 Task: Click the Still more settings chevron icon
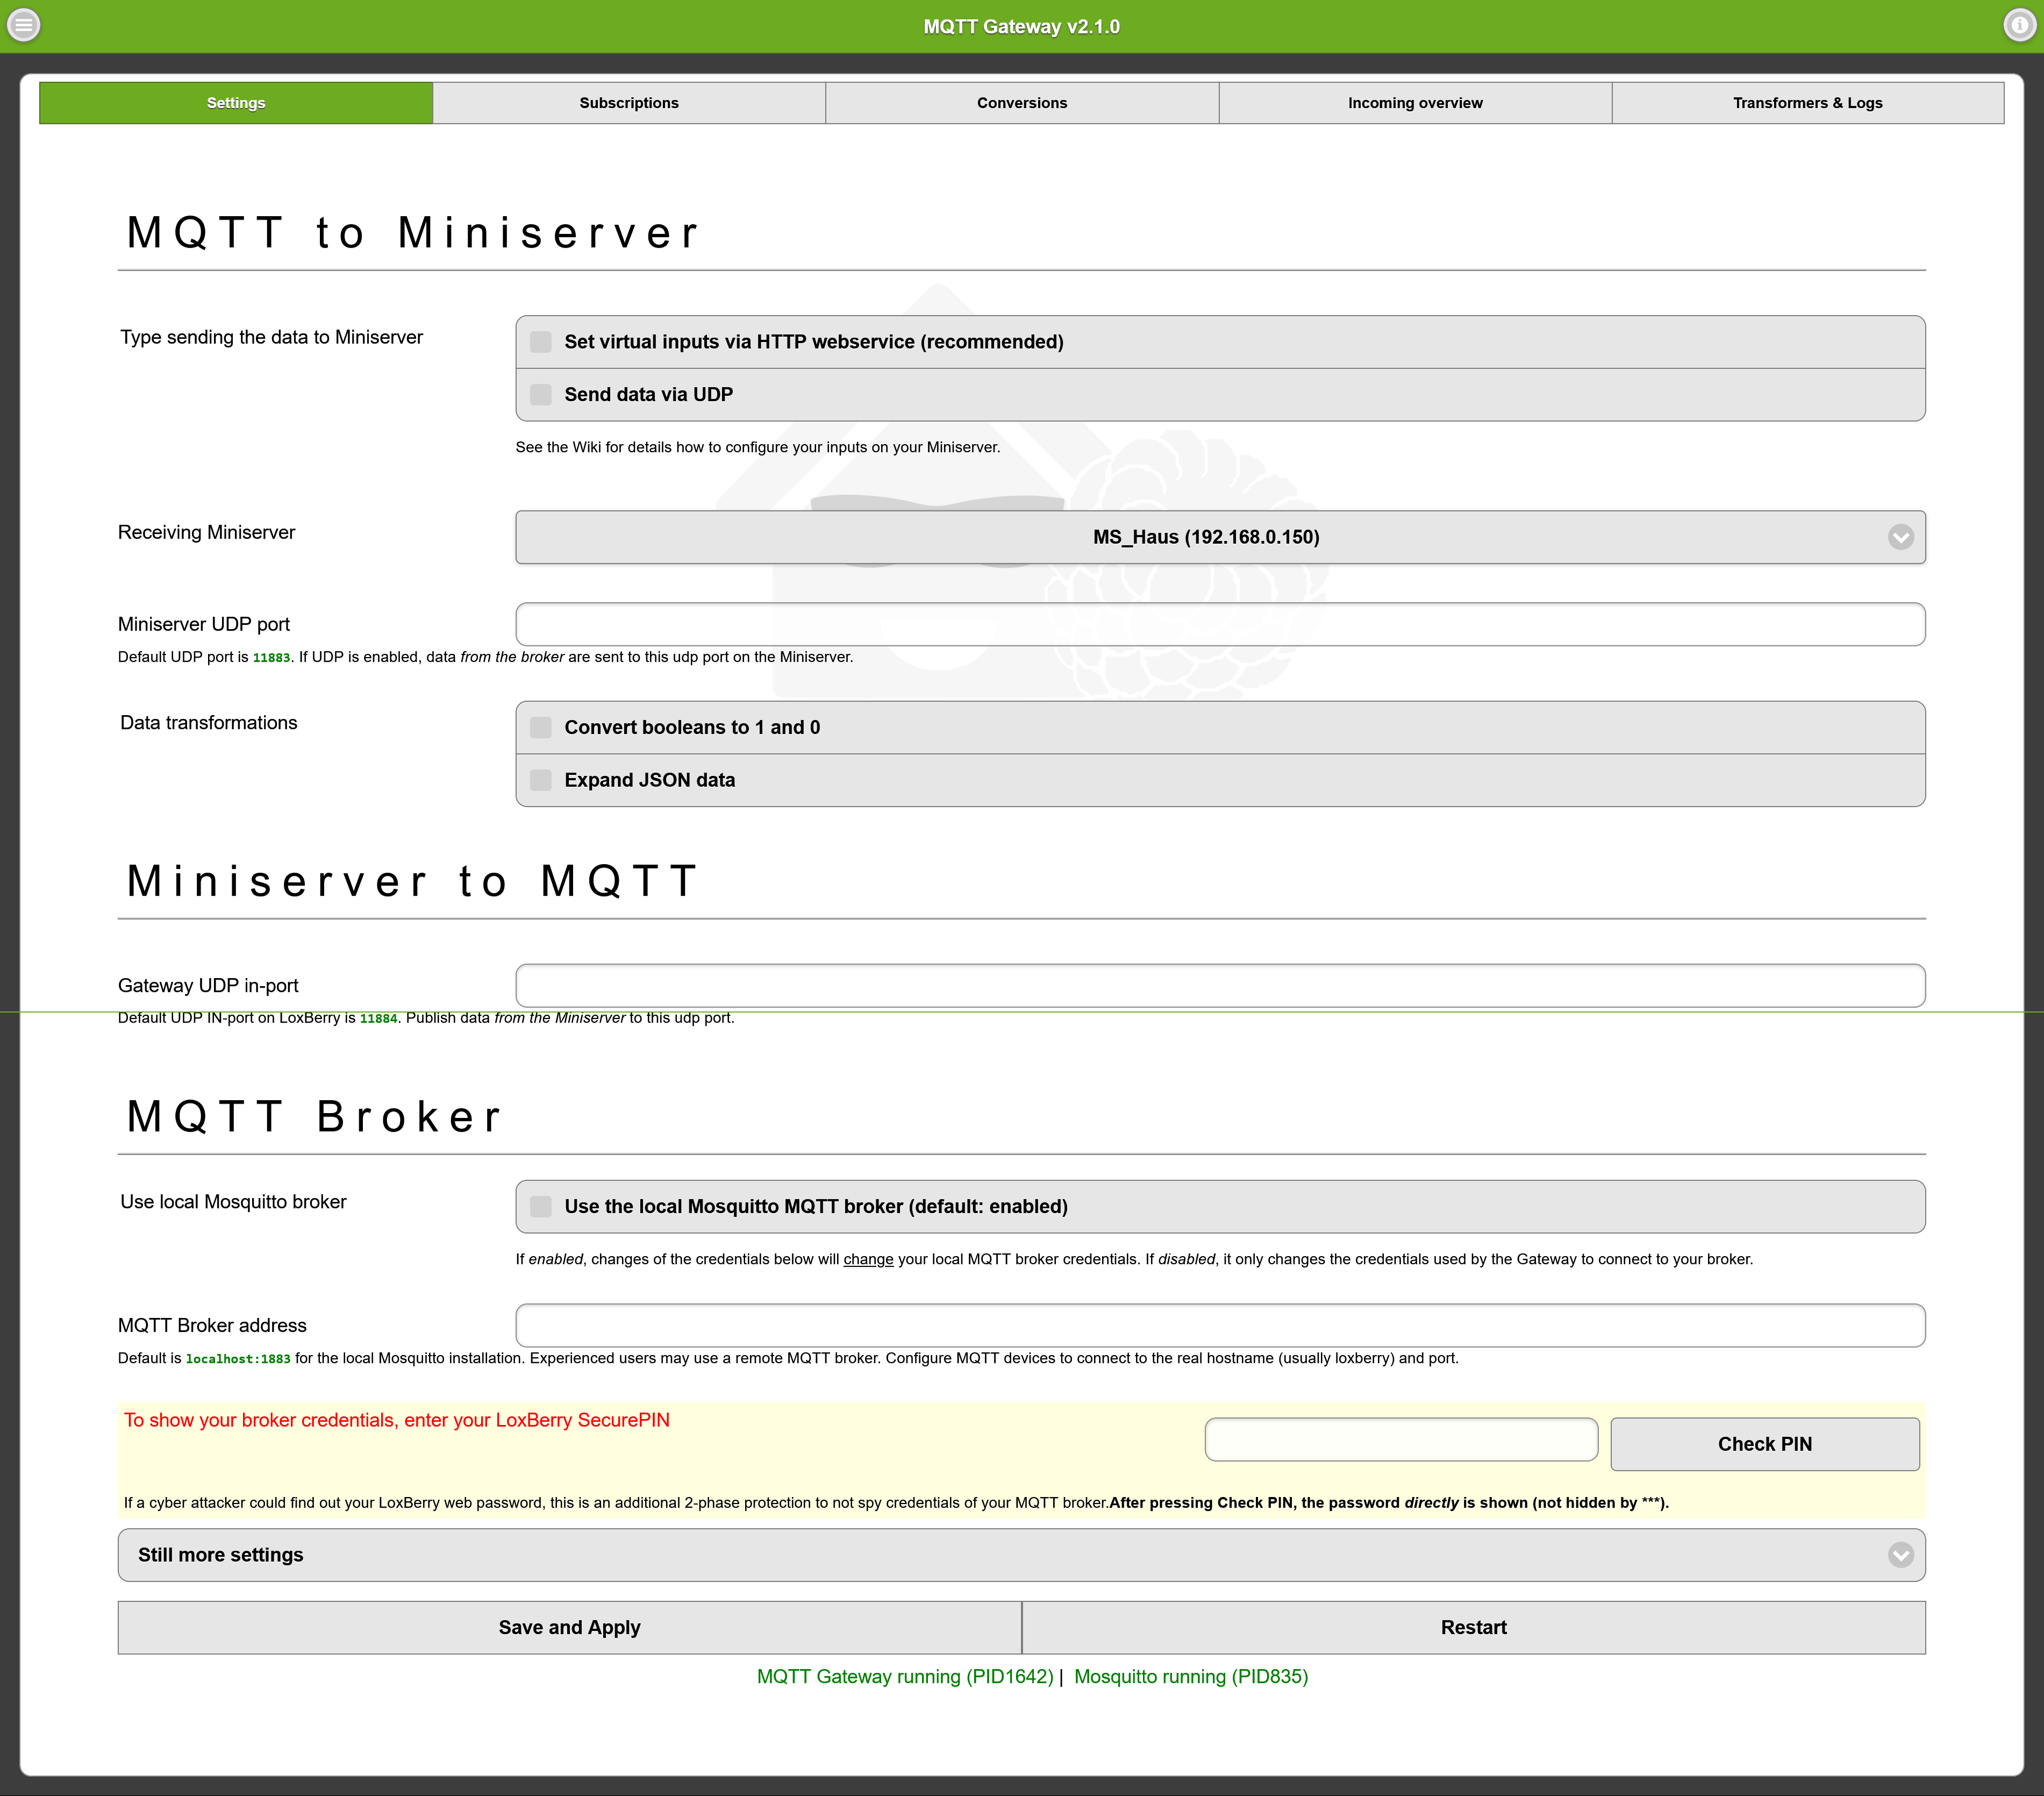[1900, 1555]
